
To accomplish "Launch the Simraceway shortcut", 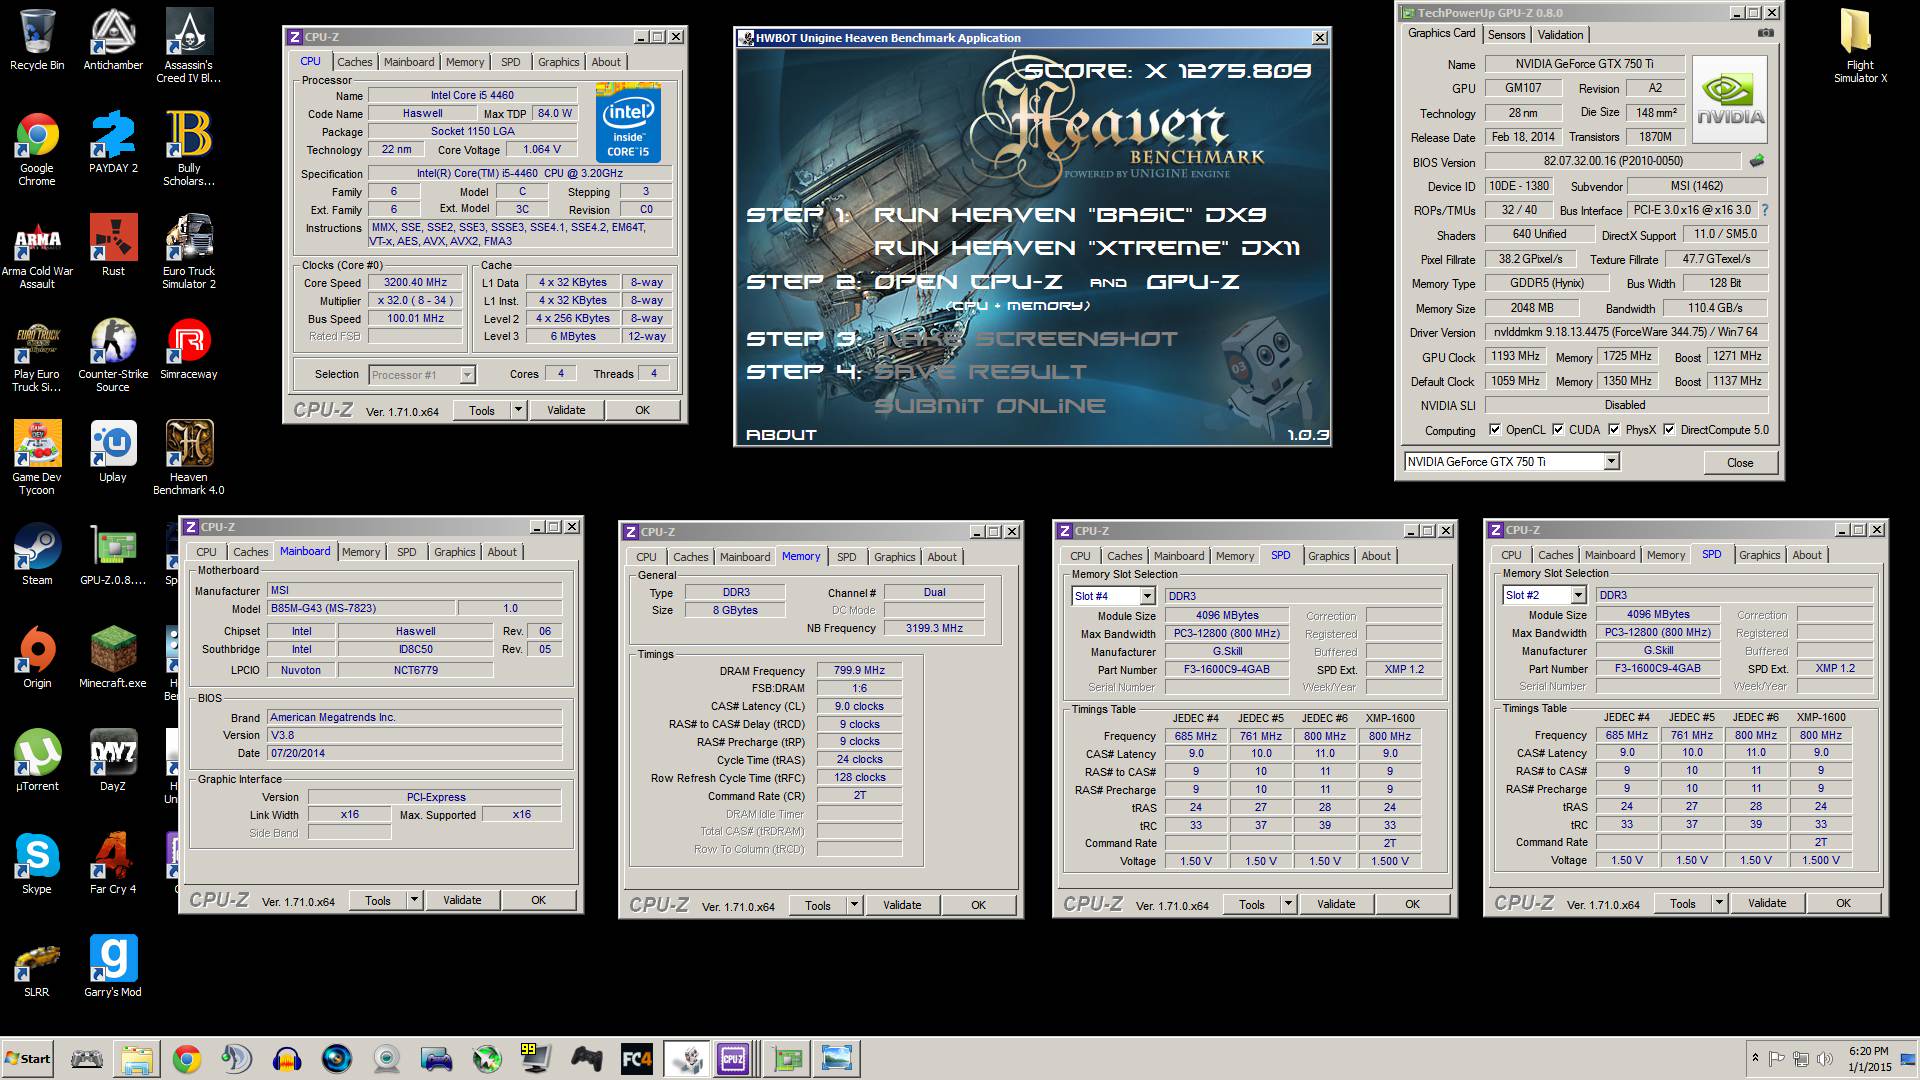I will pyautogui.click(x=189, y=349).
